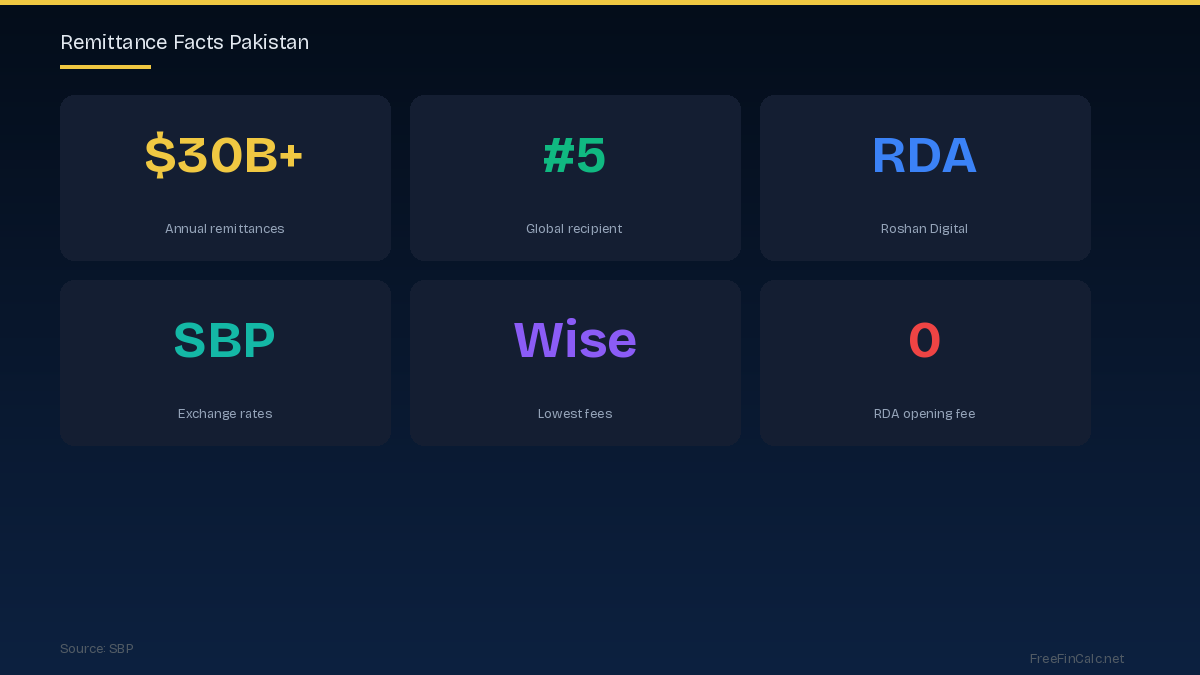Click the empty dark area below the cards
The image size is (1200, 675).
600,540
